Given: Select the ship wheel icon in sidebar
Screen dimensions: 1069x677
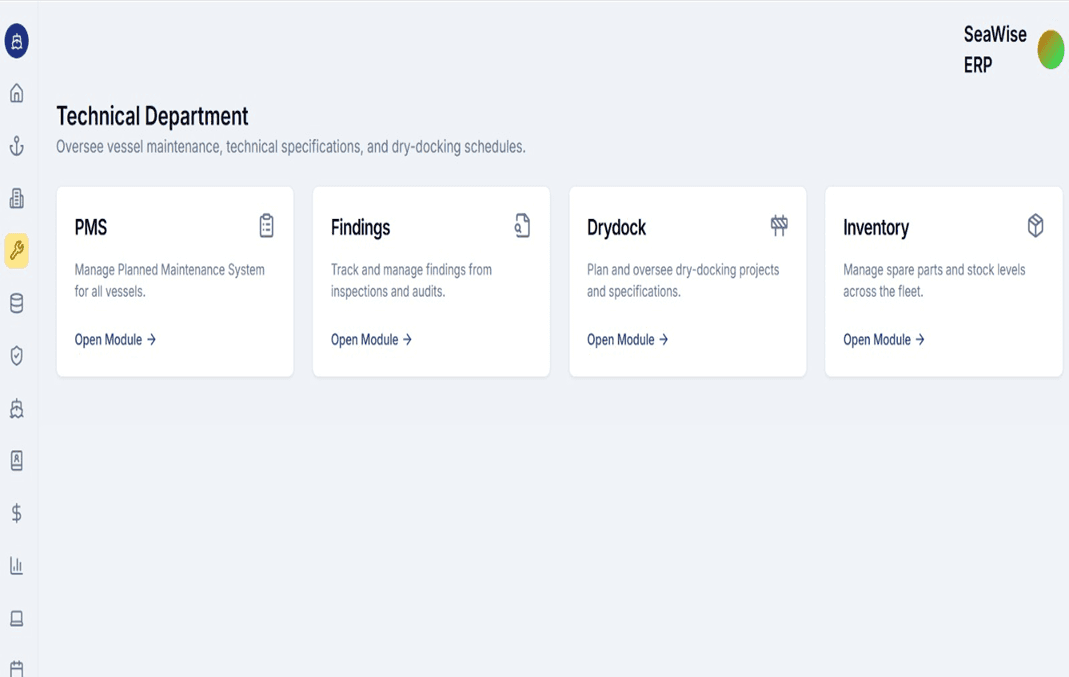Looking at the screenshot, I should (16, 409).
